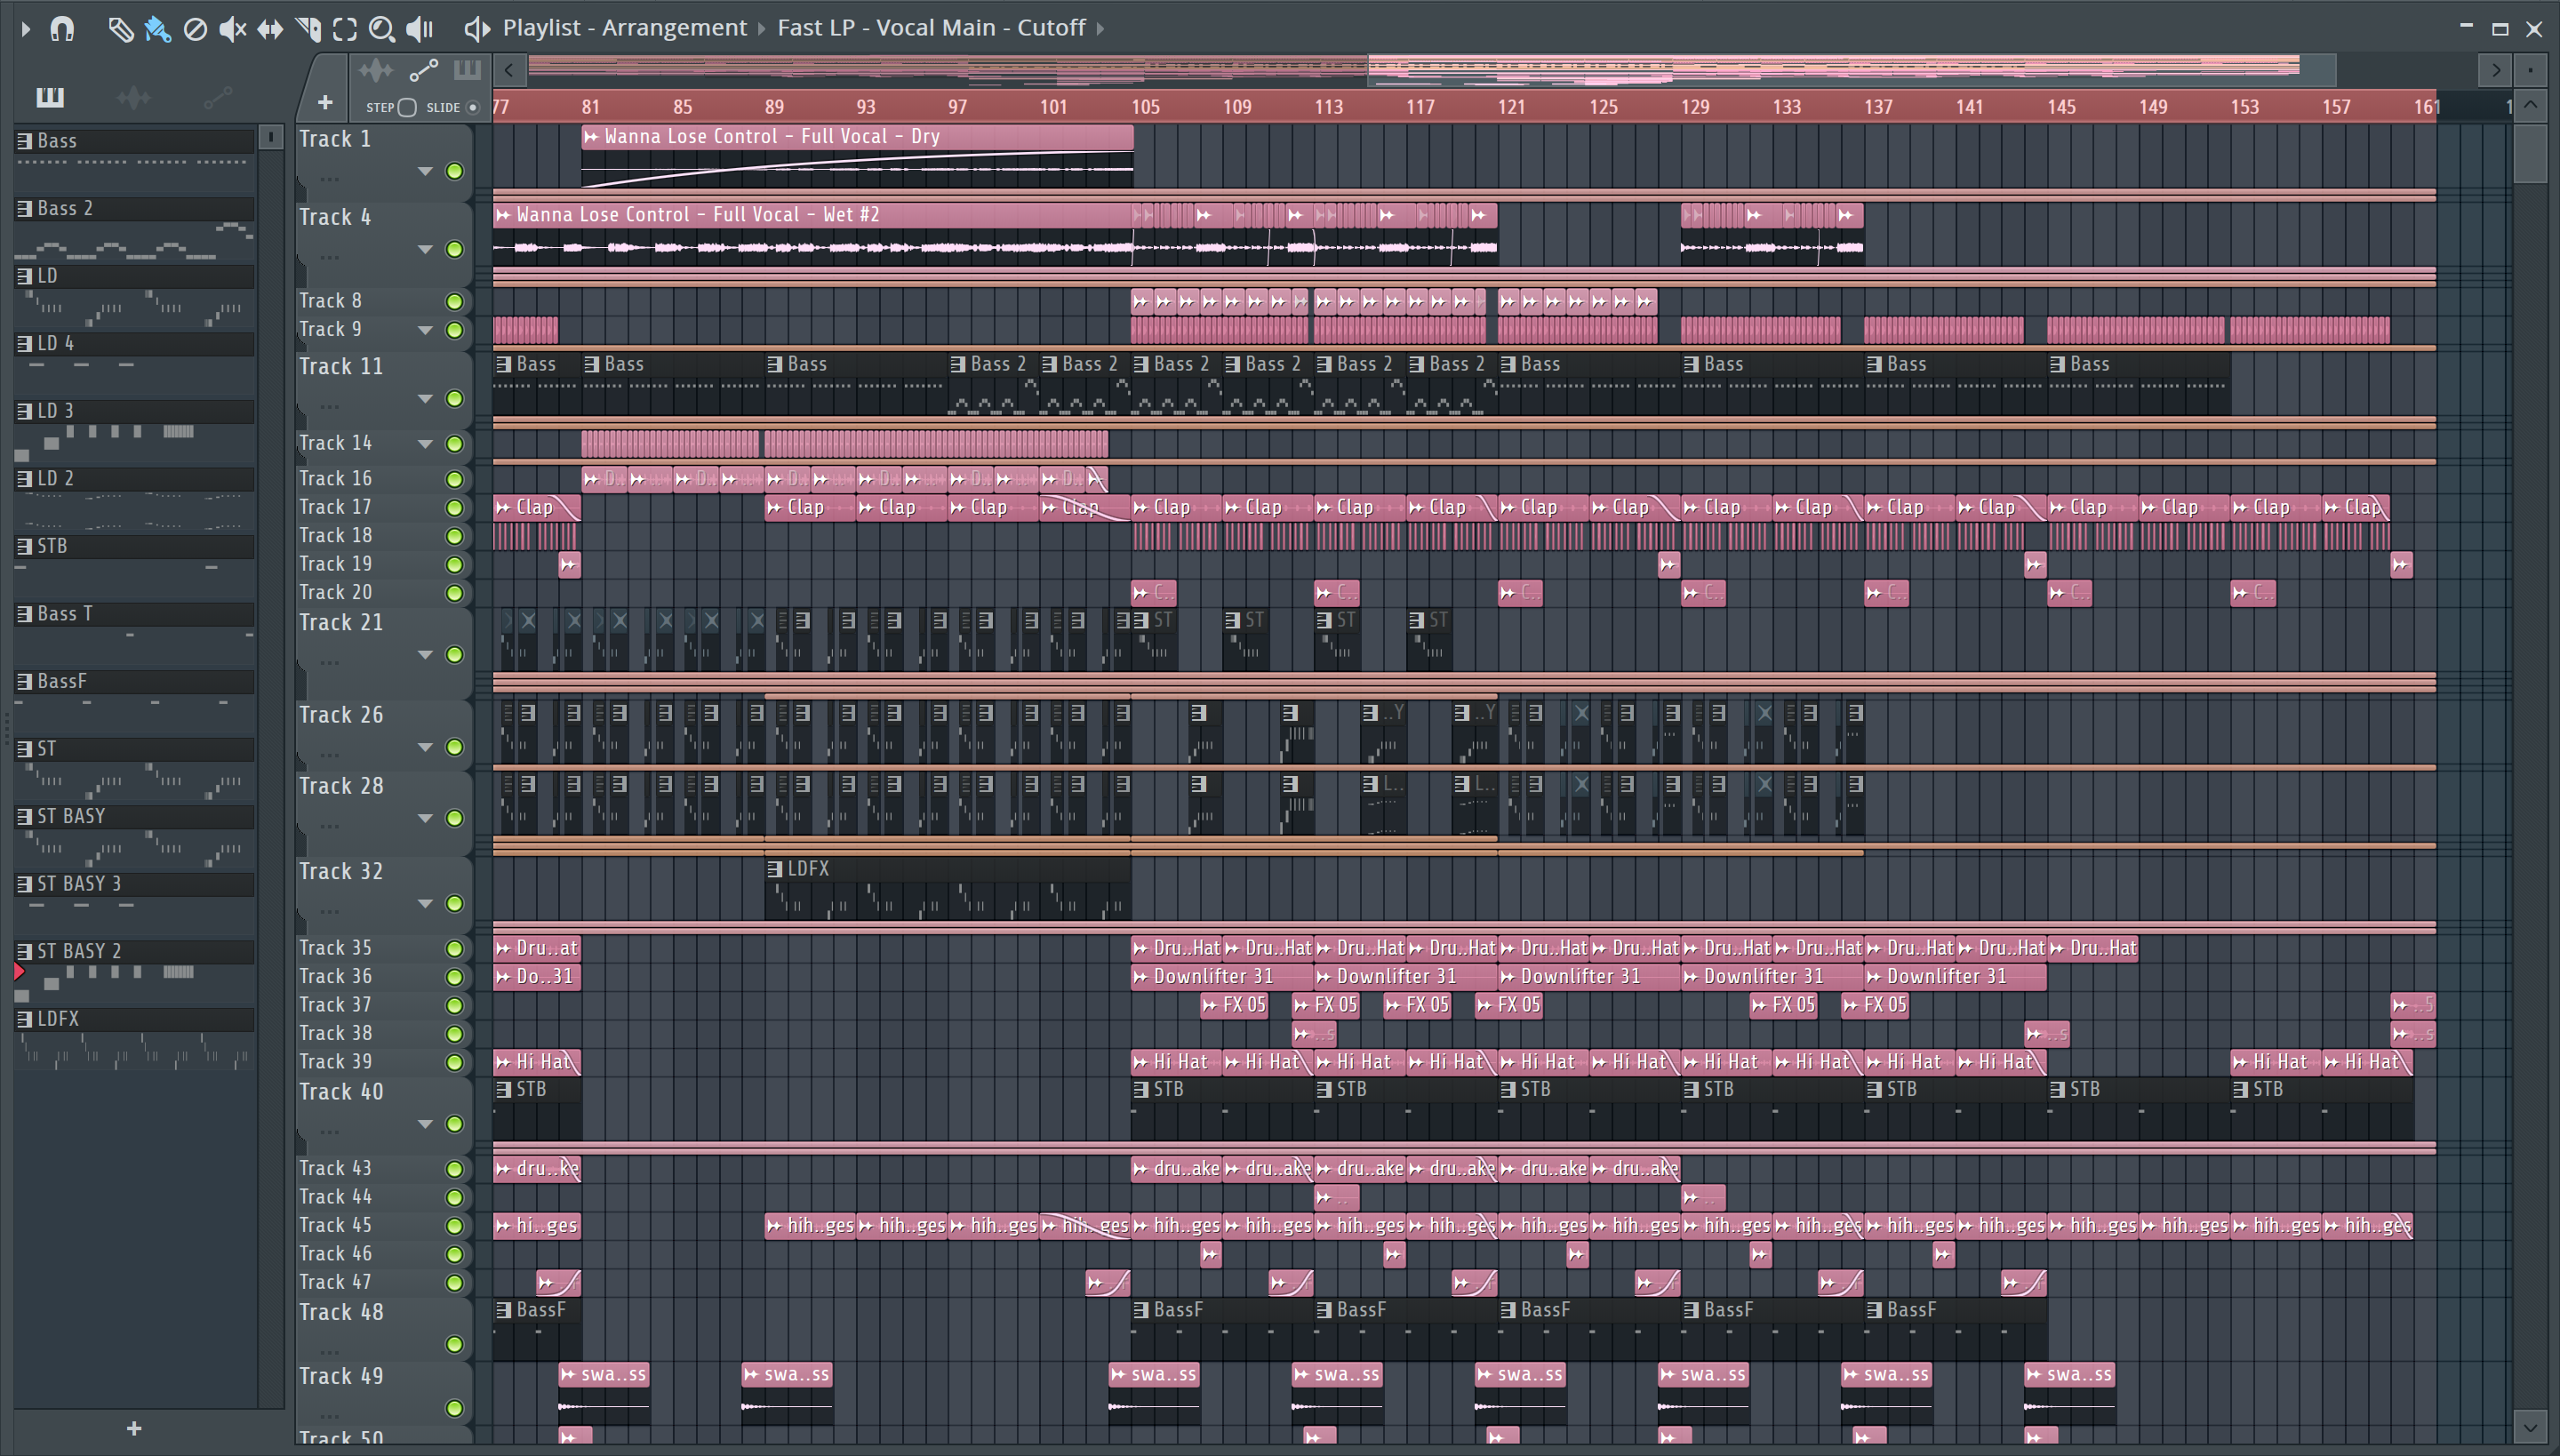Select the Delete tool icon
Screen dimensions: 2560x1456
(195, 29)
